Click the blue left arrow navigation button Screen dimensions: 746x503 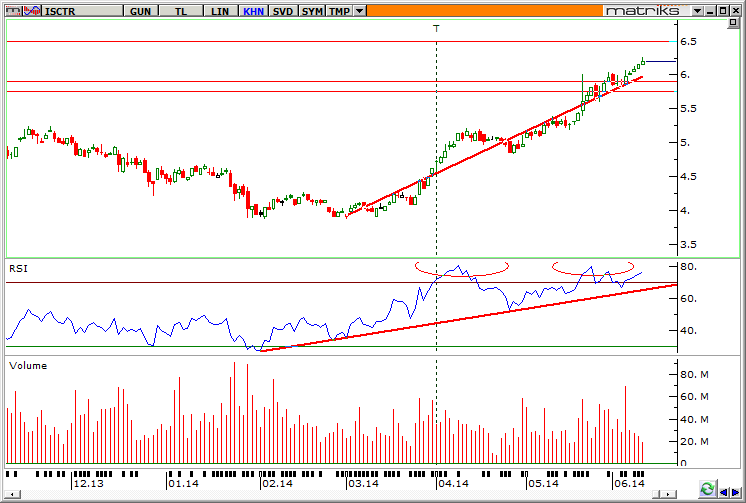[x=723, y=492]
